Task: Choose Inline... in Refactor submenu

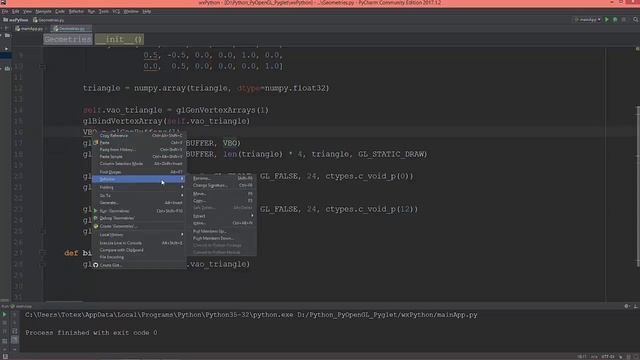Action: [222, 223]
